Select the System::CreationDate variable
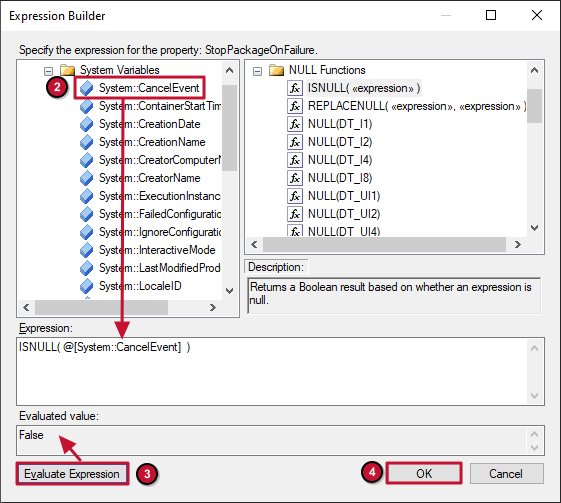 click(x=150, y=124)
